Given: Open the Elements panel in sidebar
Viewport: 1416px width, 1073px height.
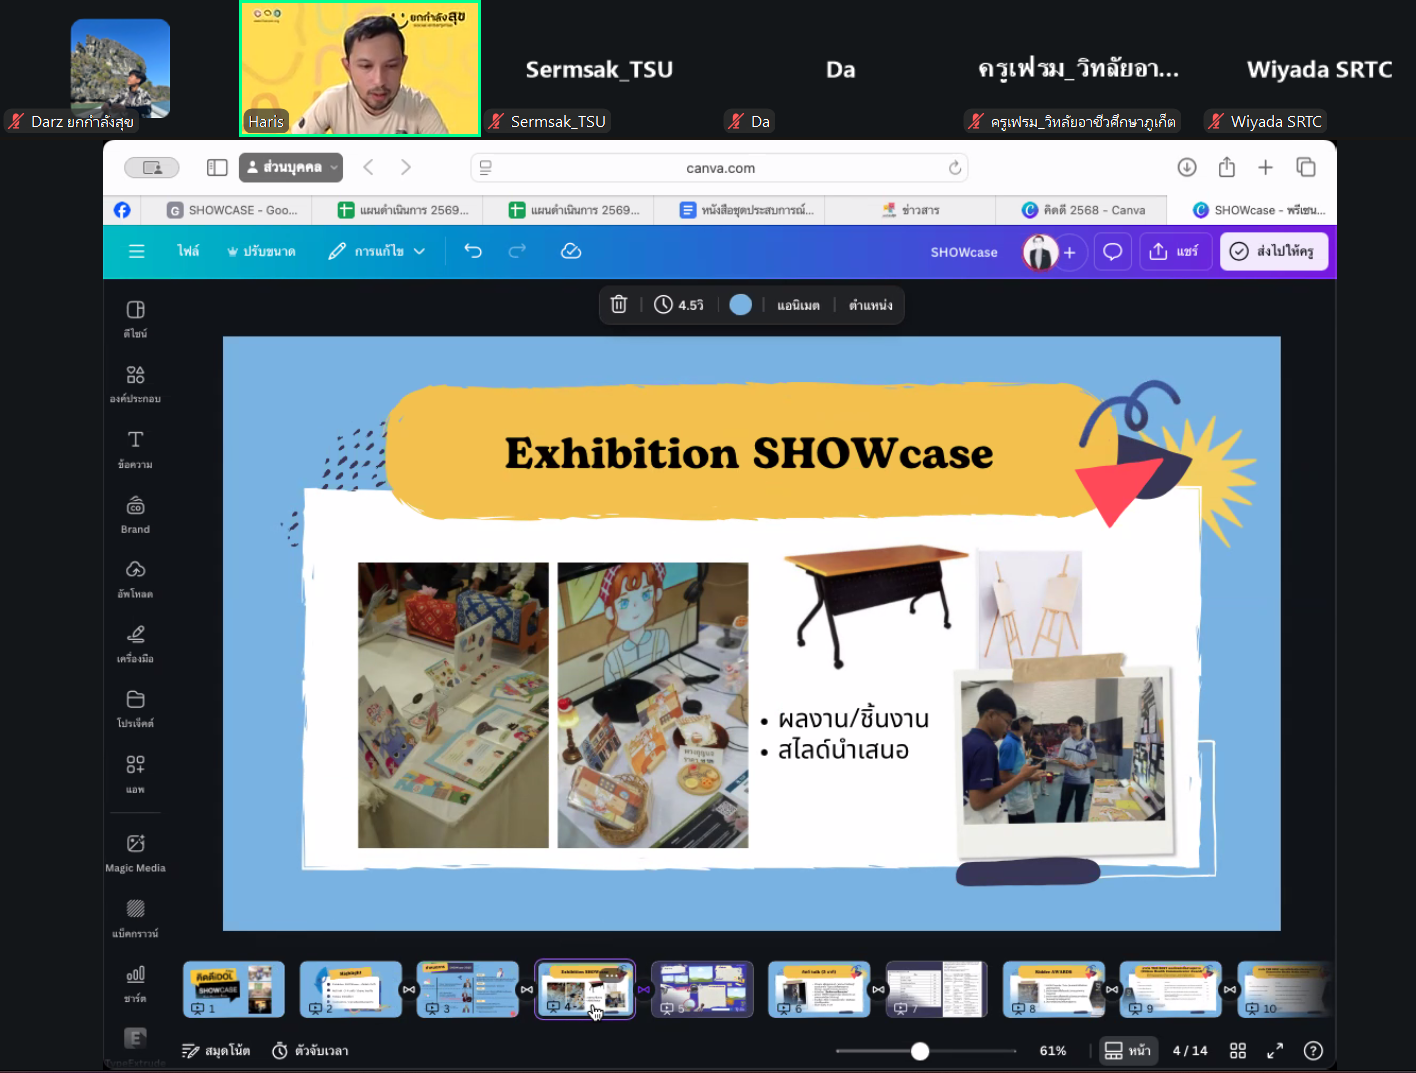Looking at the screenshot, I should pyautogui.click(x=135, y=383).
